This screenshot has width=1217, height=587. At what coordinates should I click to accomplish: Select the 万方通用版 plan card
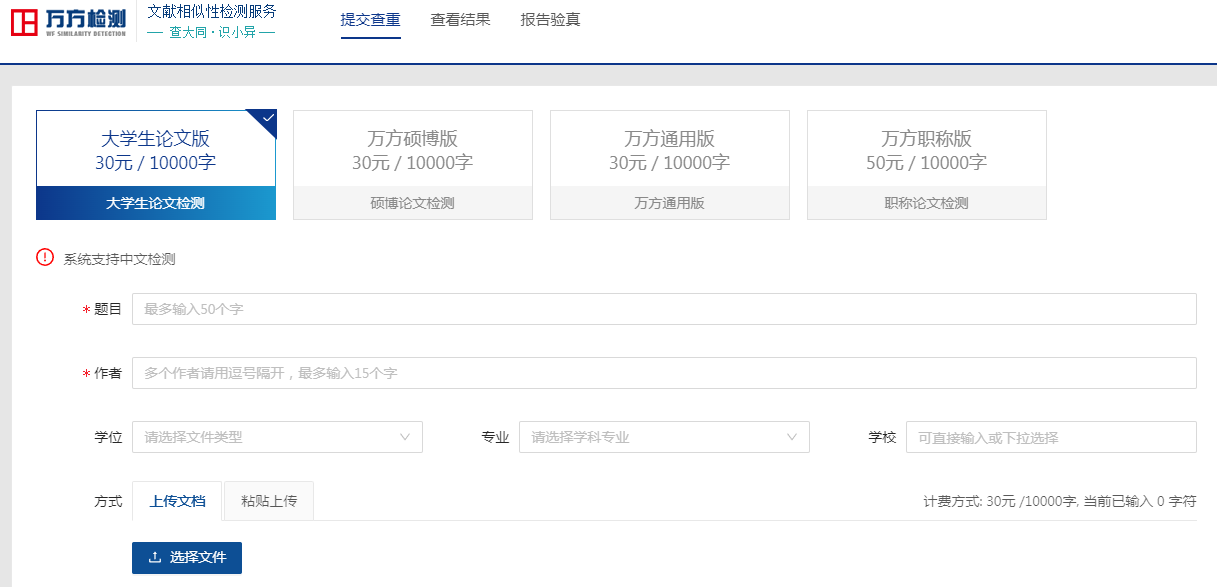pyautogui.click(x=669, y=149)
